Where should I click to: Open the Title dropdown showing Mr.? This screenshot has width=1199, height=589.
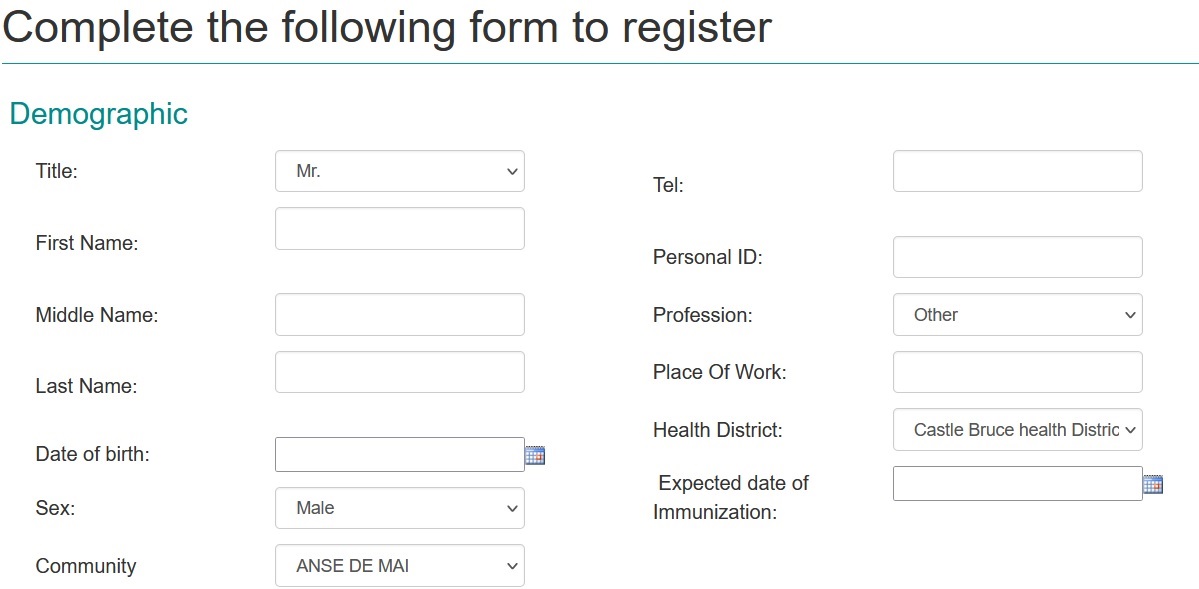click(400, 171)
